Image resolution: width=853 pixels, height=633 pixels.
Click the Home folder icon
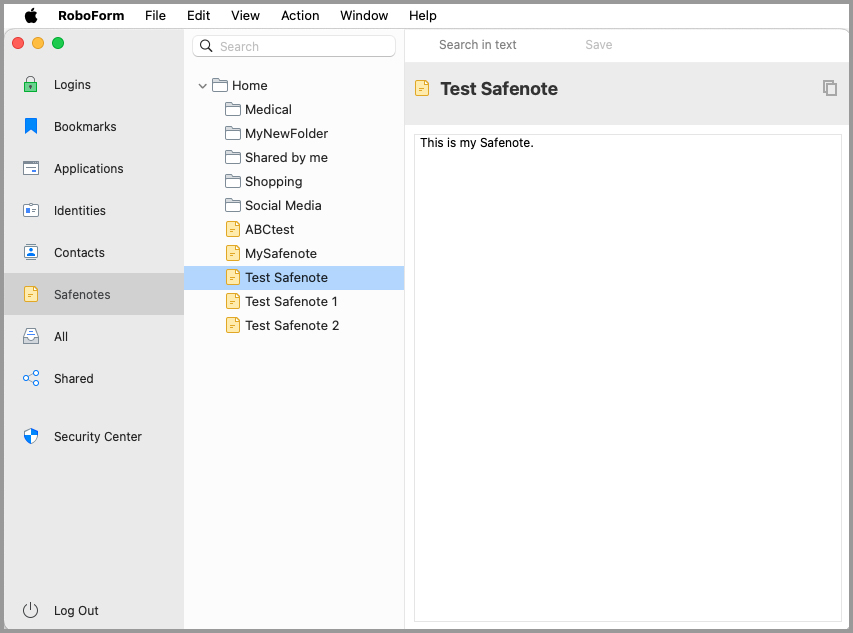click(220, 85)
